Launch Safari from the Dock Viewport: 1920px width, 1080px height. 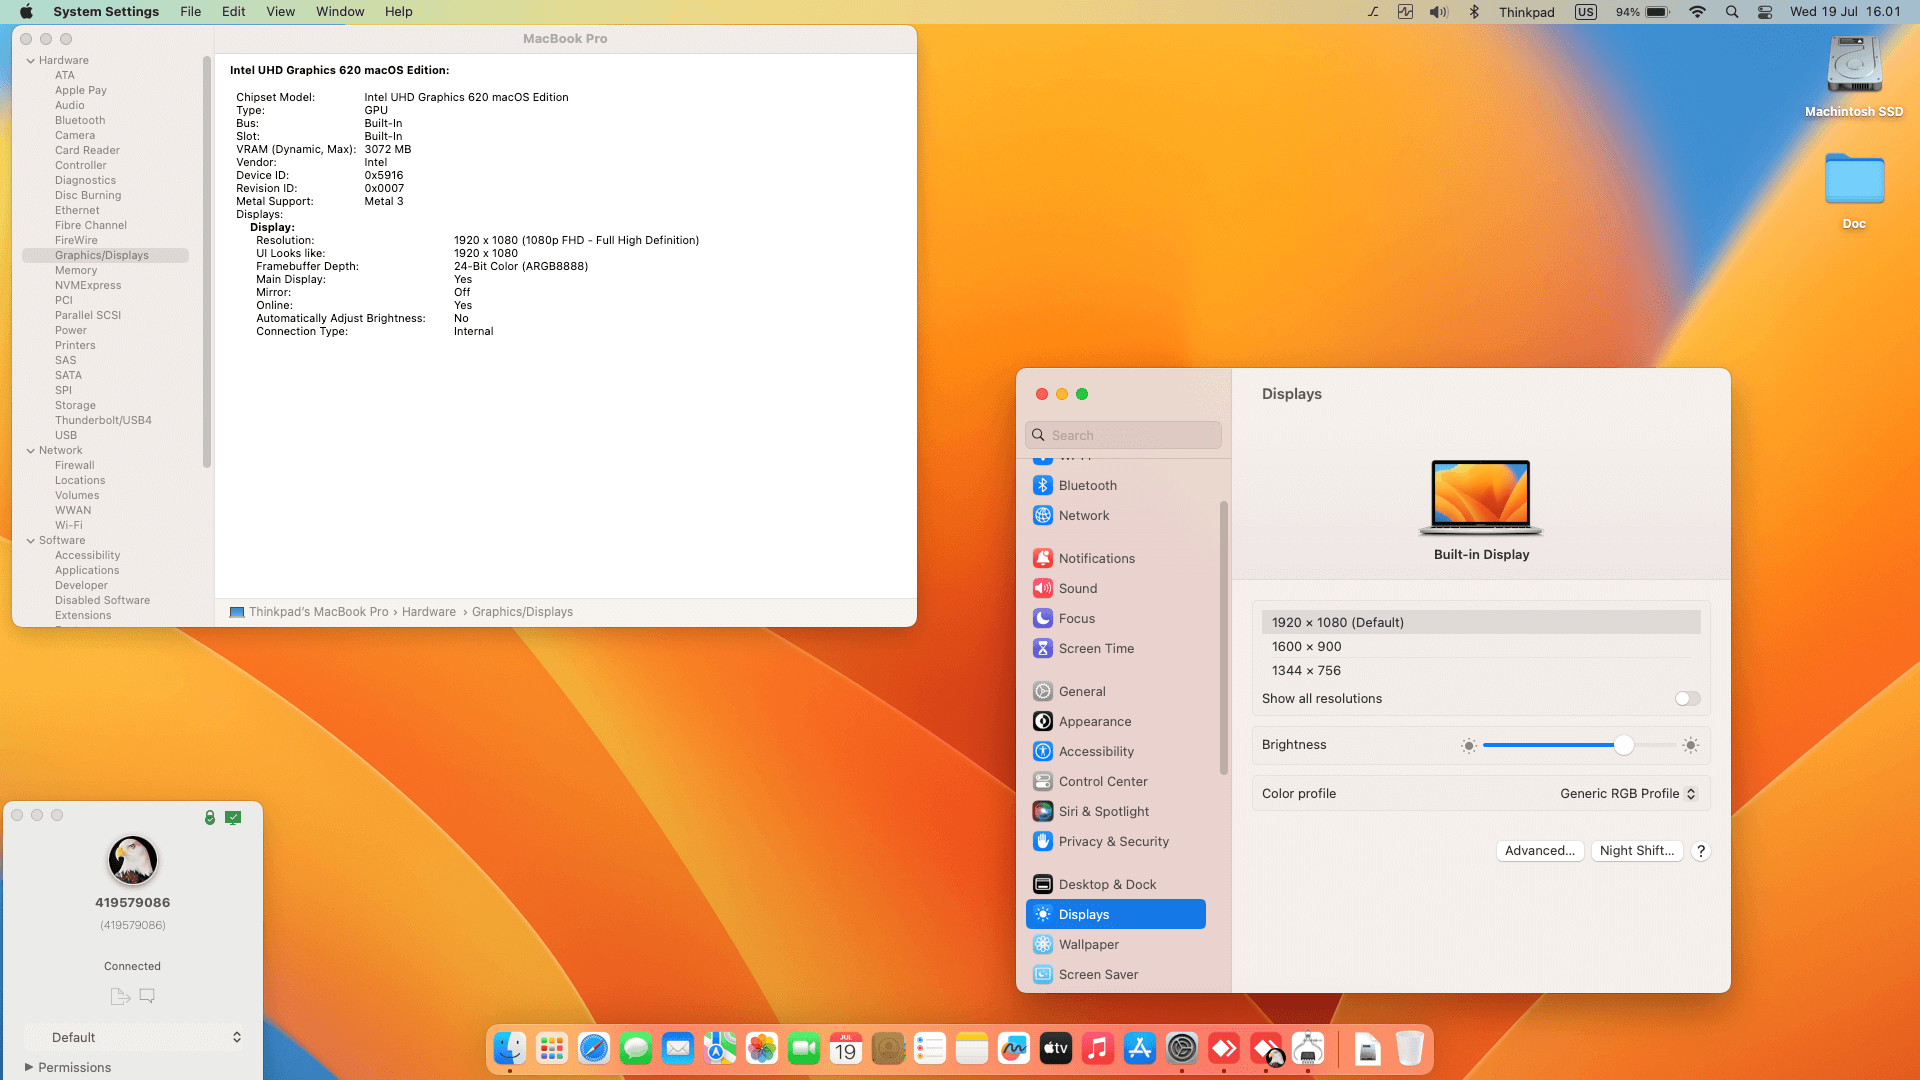594,1048
